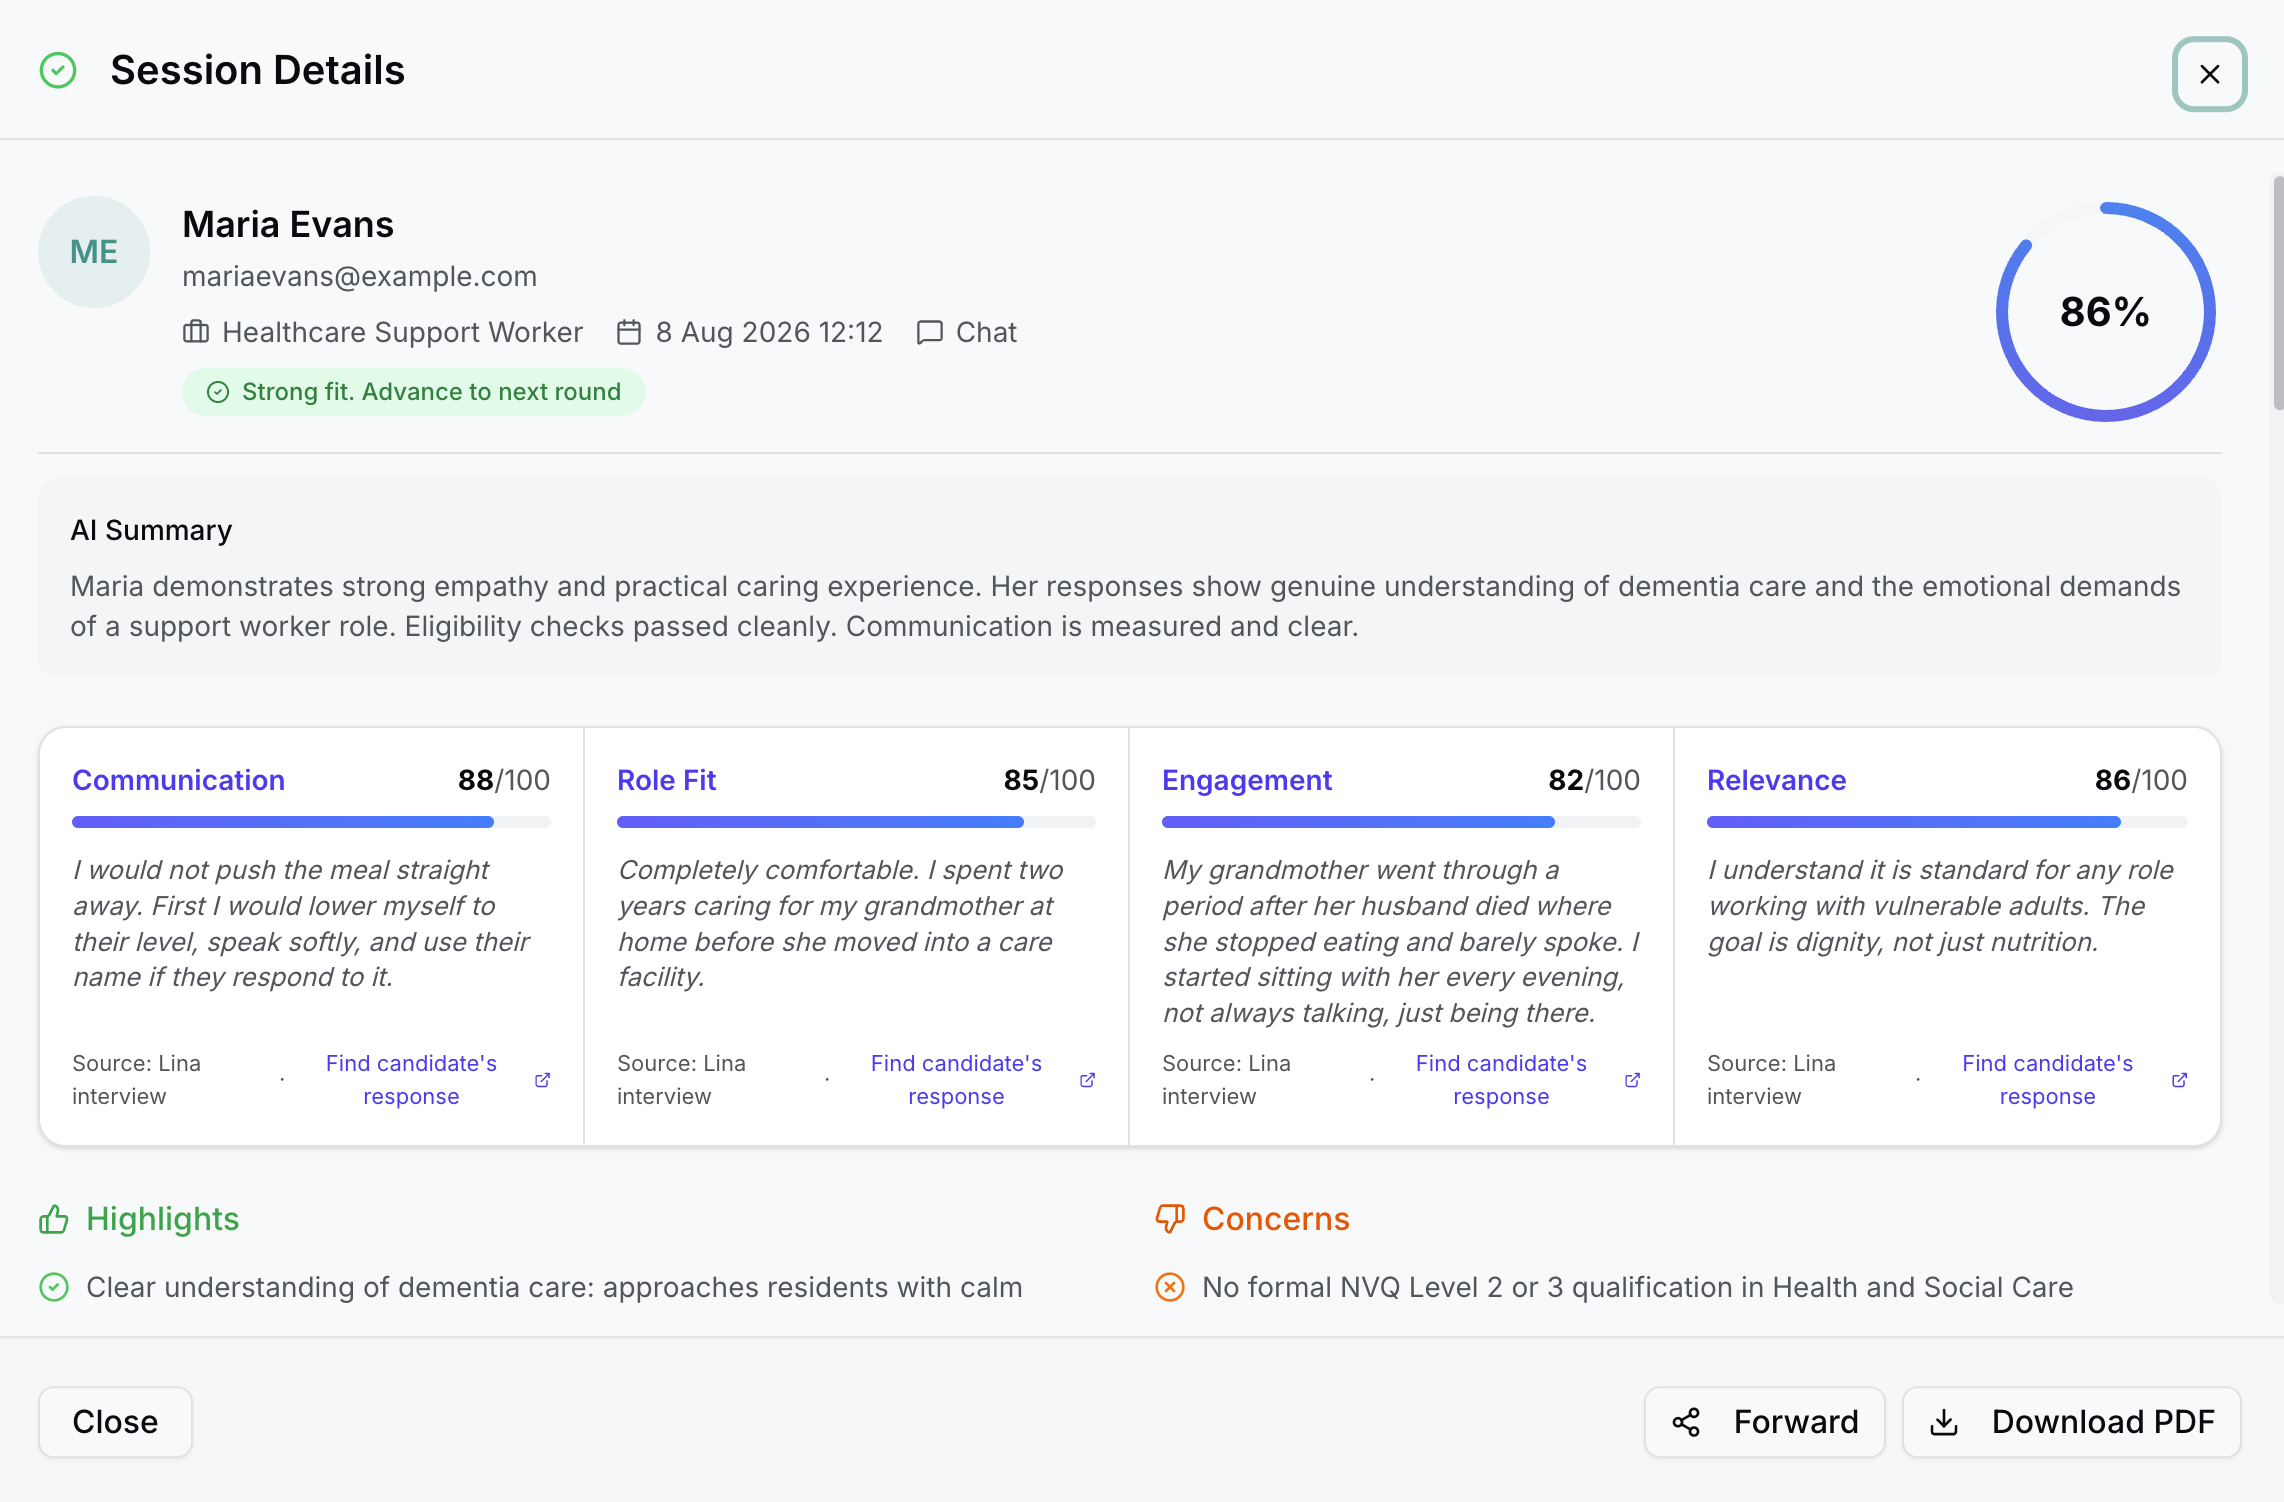
Task: Click the Maria Evans name
Action: tap(288, 225)
